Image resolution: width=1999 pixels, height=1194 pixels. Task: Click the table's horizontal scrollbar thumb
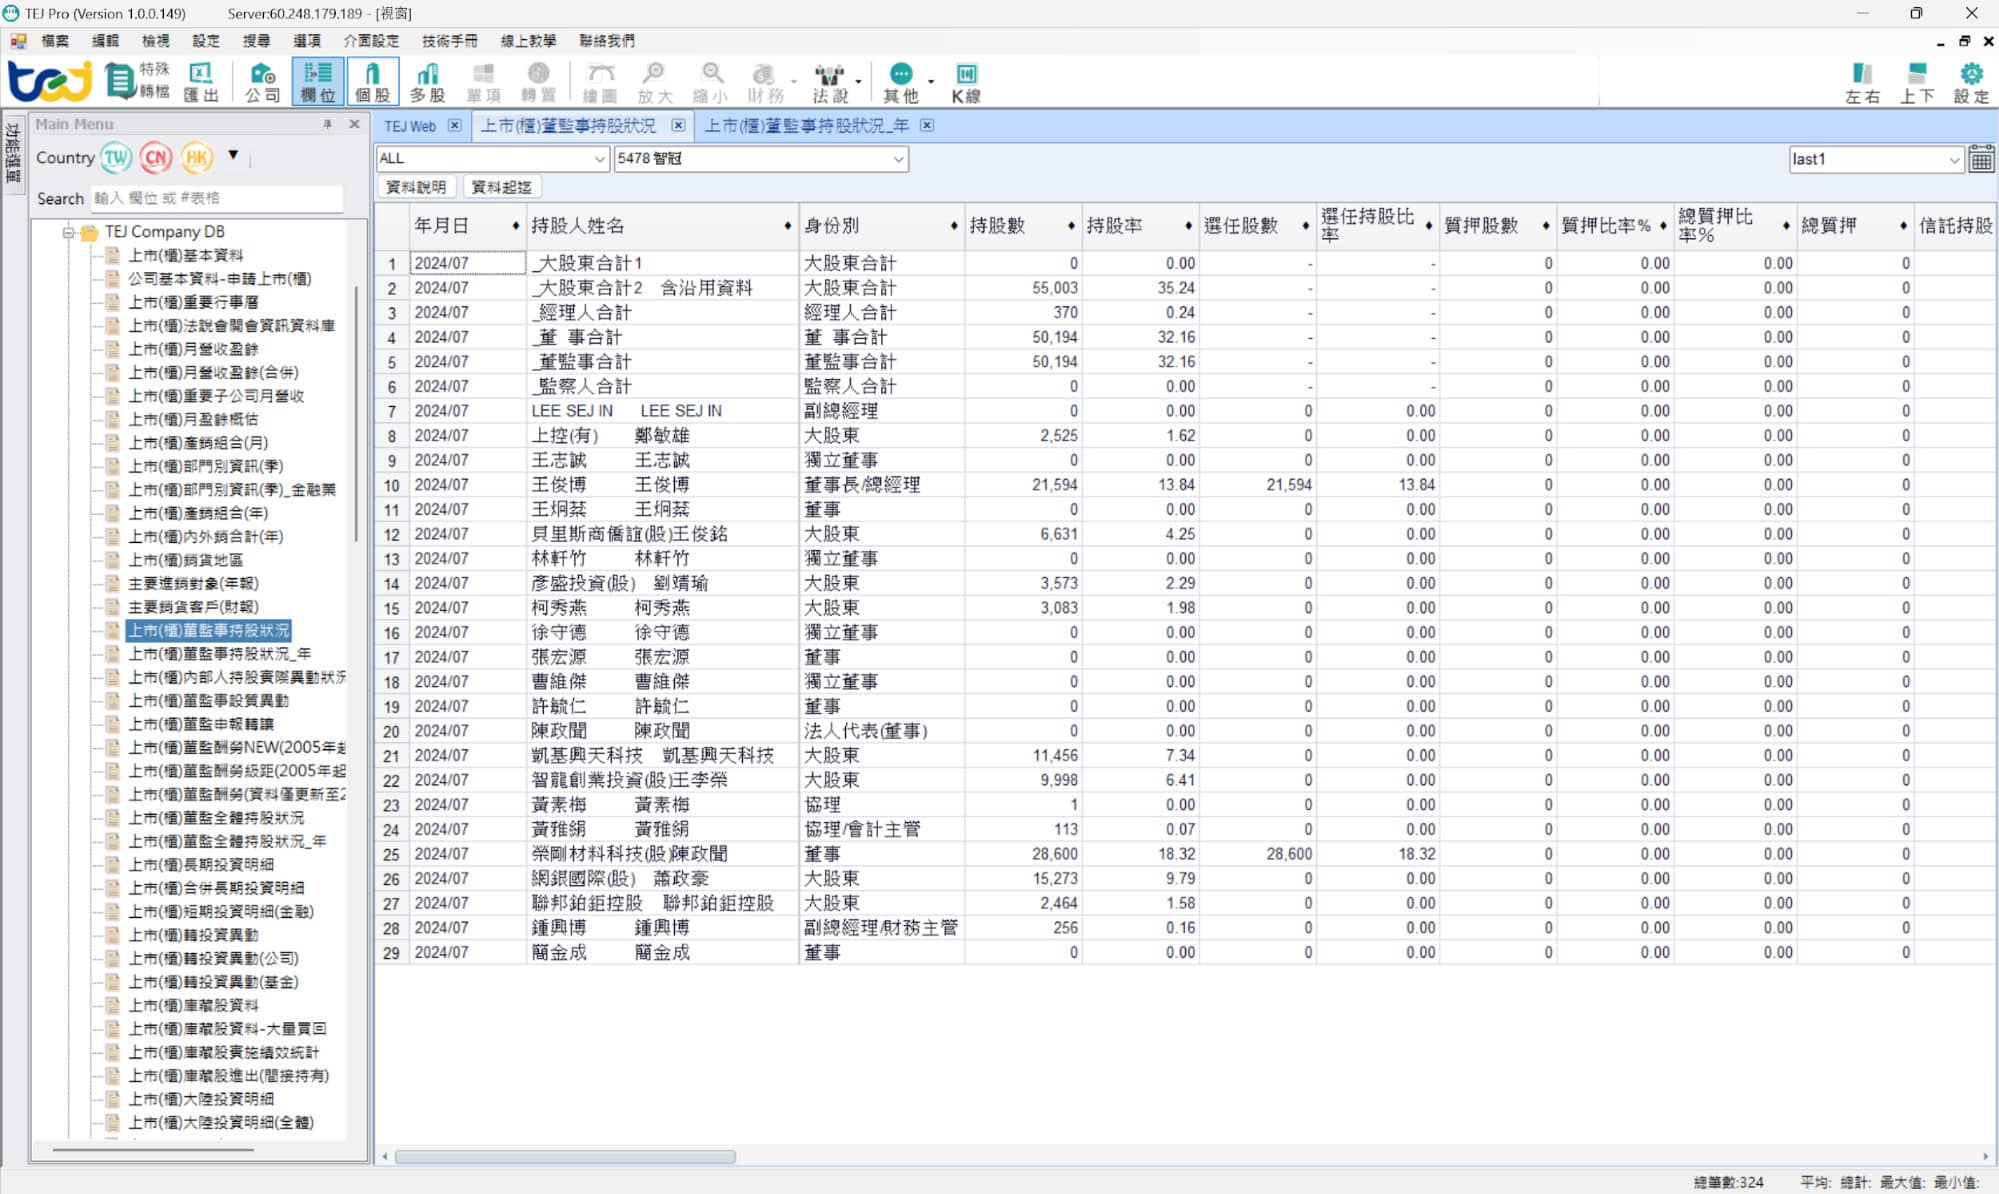click(565, 1157)
